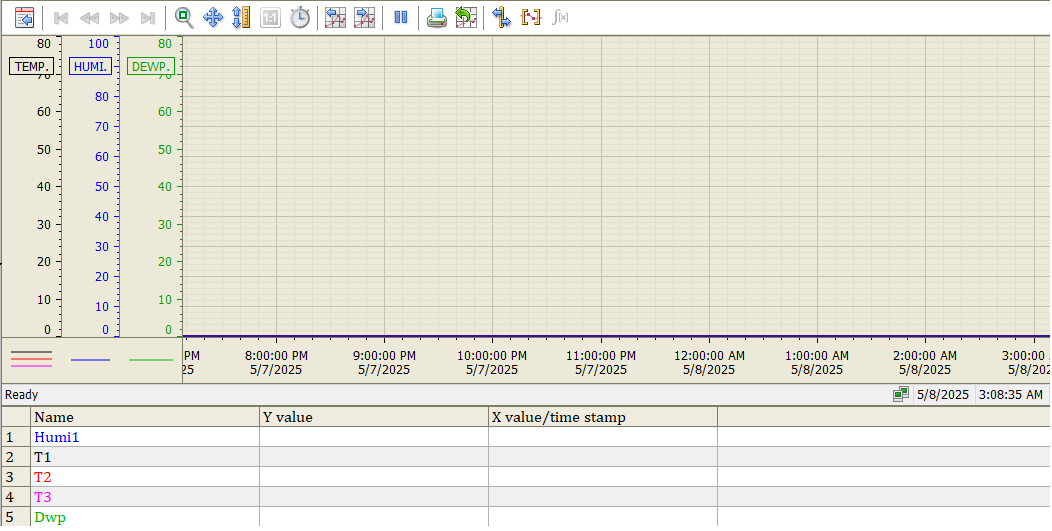Open the time span stopwatch icon
The image size is (1052, 531).
[x=299, y=17]
